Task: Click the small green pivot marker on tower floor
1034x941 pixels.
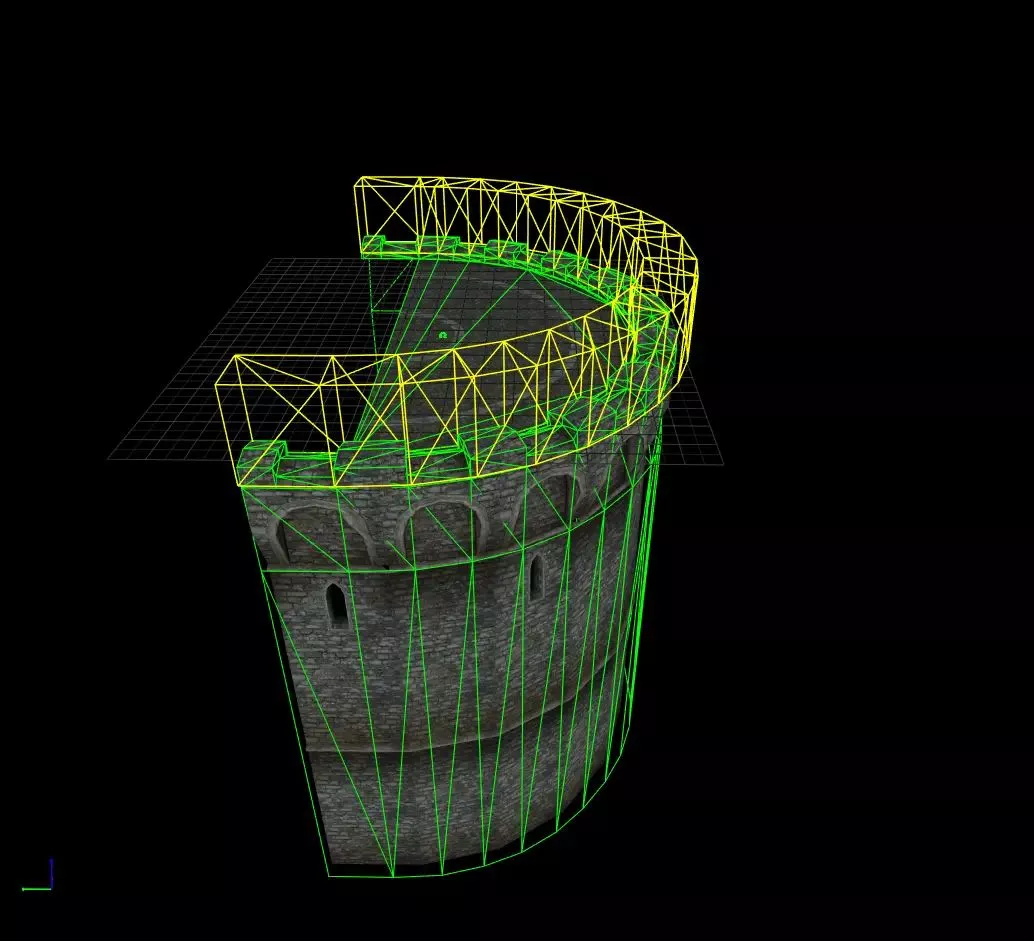Action: click(443, 335)
